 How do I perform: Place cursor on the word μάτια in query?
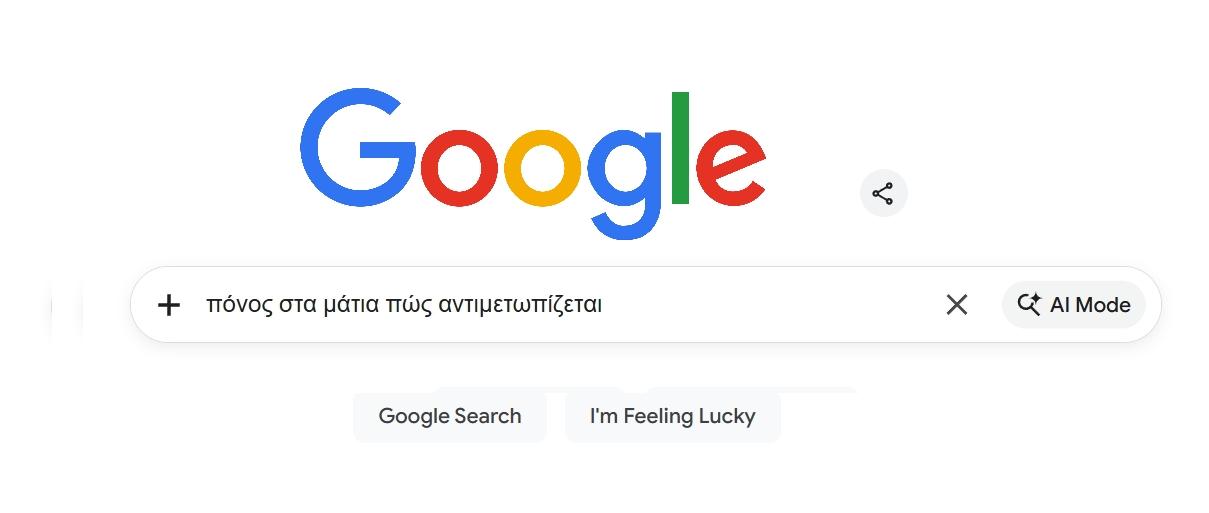(351, 305)
